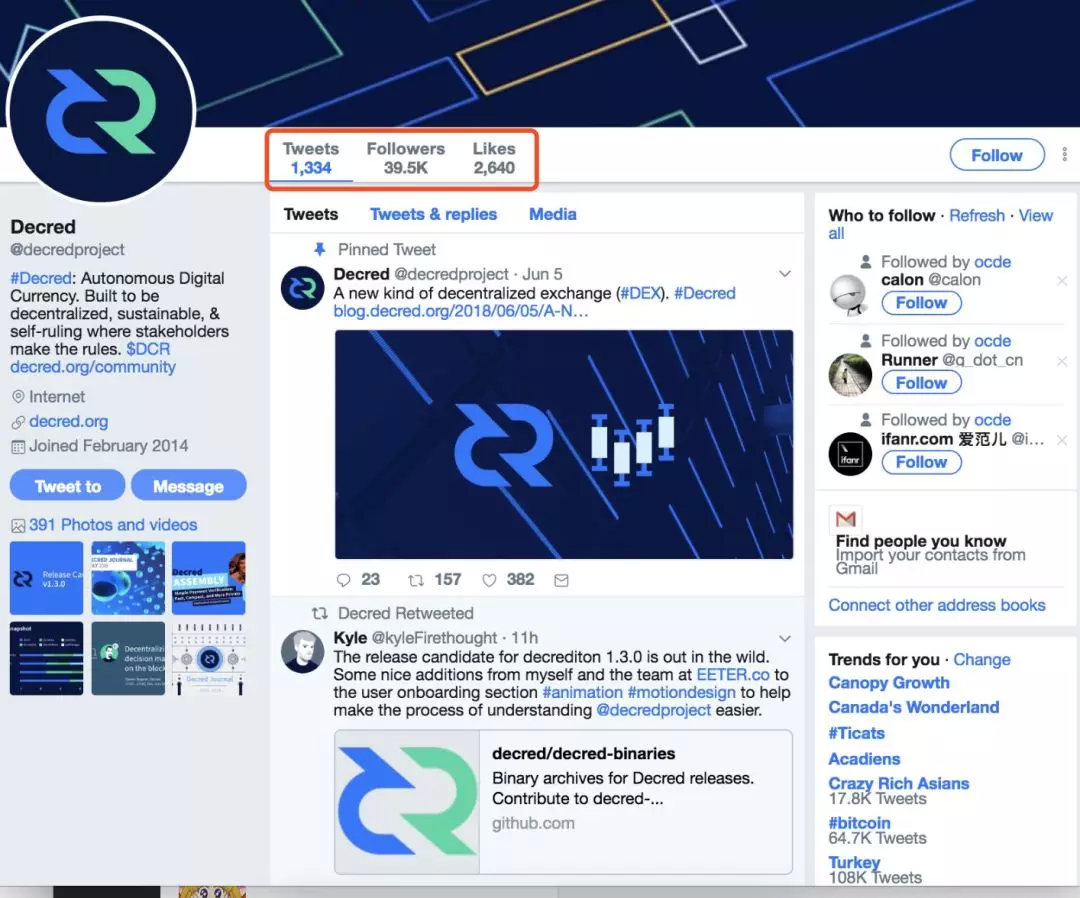The image size is (1080, 898).
Task: Reply to the pinned DEX tweet
Action: click(344, 581)
